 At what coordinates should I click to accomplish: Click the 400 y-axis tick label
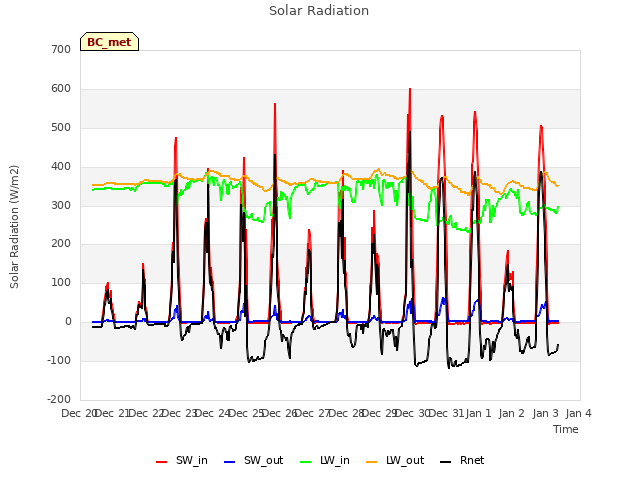(61, 167)
